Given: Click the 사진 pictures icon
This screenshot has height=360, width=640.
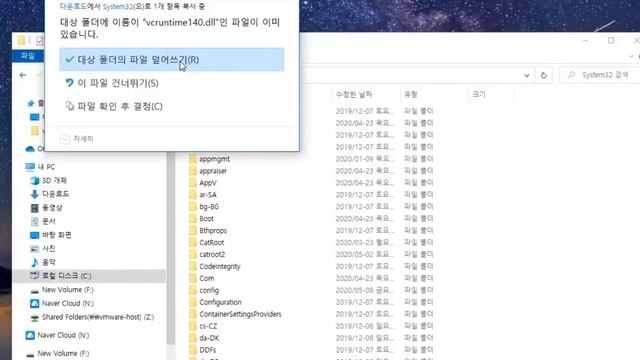Looking at the screenshot, I should (35, 249).
